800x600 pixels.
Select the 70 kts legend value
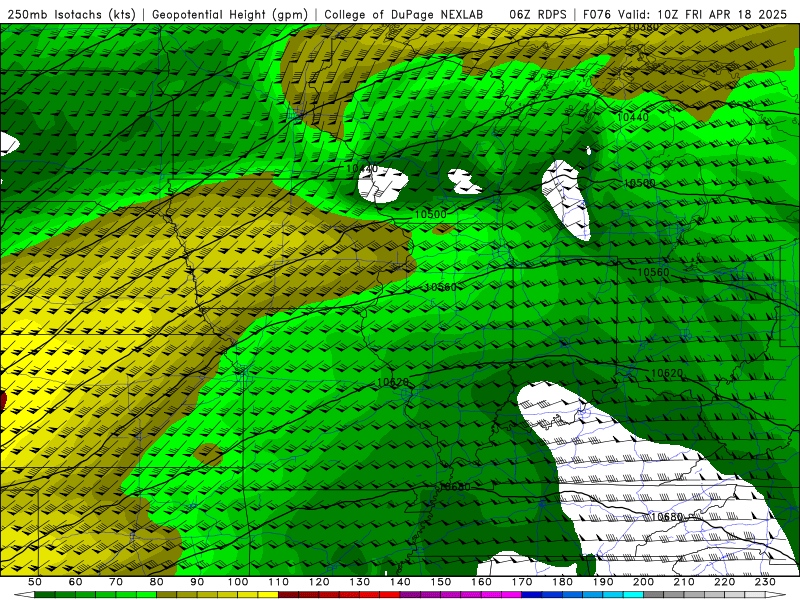pos(116,582)
